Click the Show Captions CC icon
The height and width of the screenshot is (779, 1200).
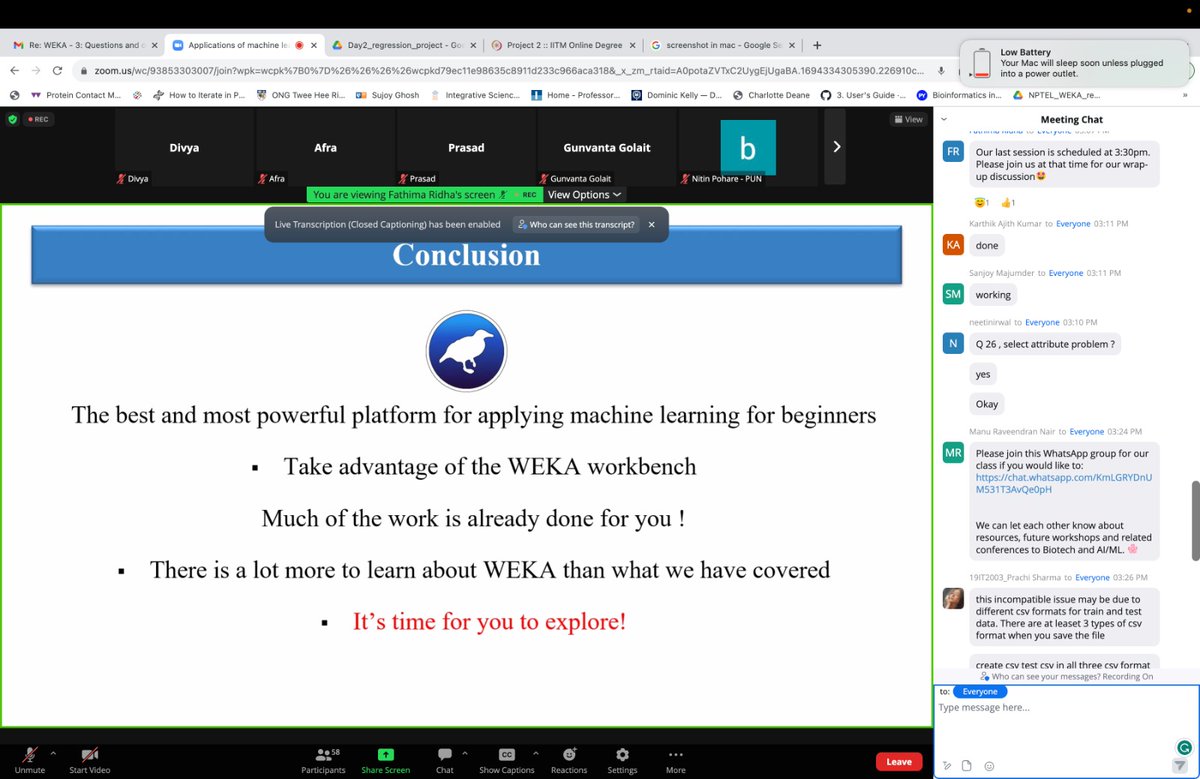[506, 755]
